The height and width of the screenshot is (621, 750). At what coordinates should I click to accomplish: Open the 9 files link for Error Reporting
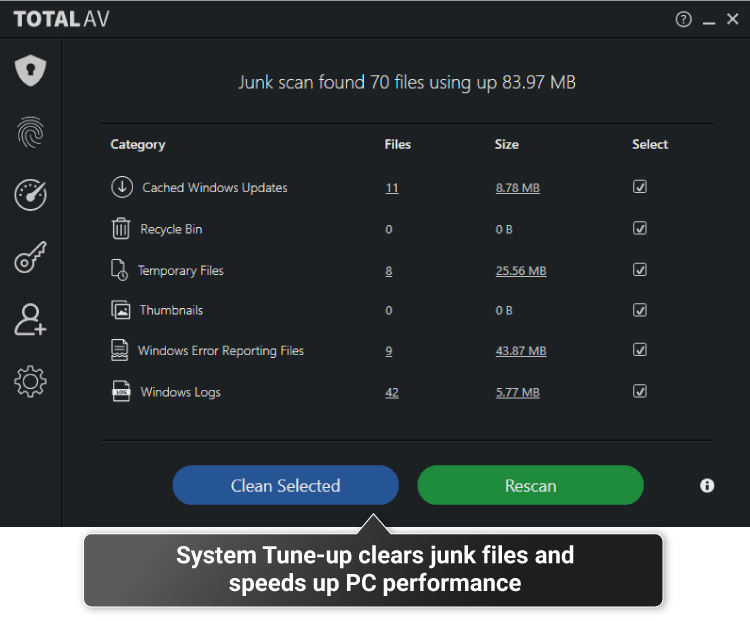[x=389, y=351]
